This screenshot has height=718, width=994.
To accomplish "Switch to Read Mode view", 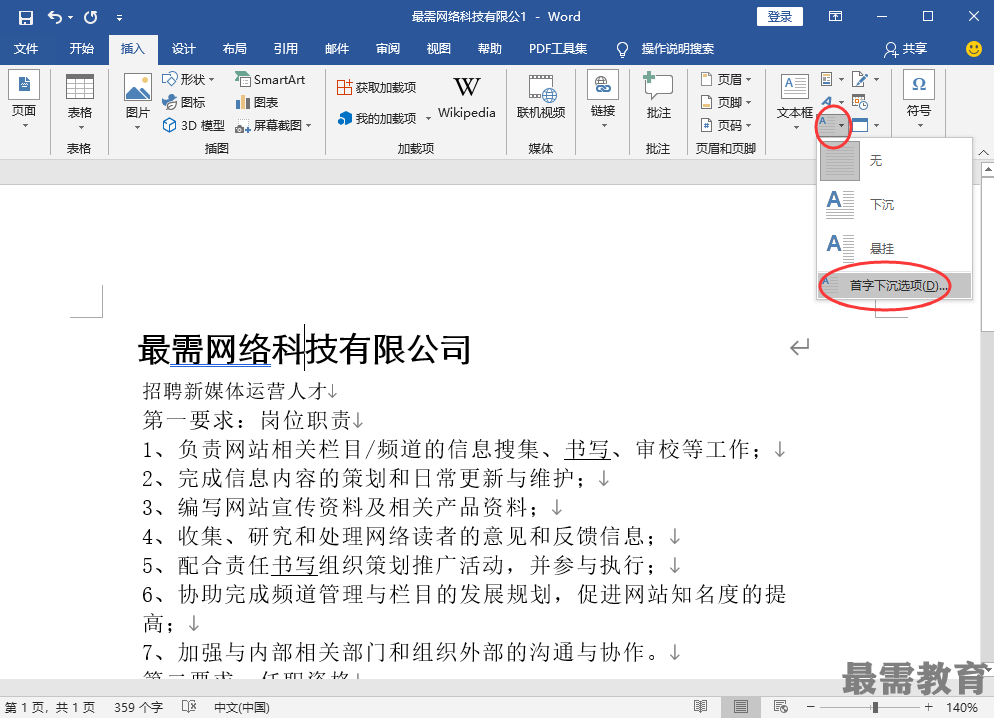I will tap(700, 707).
